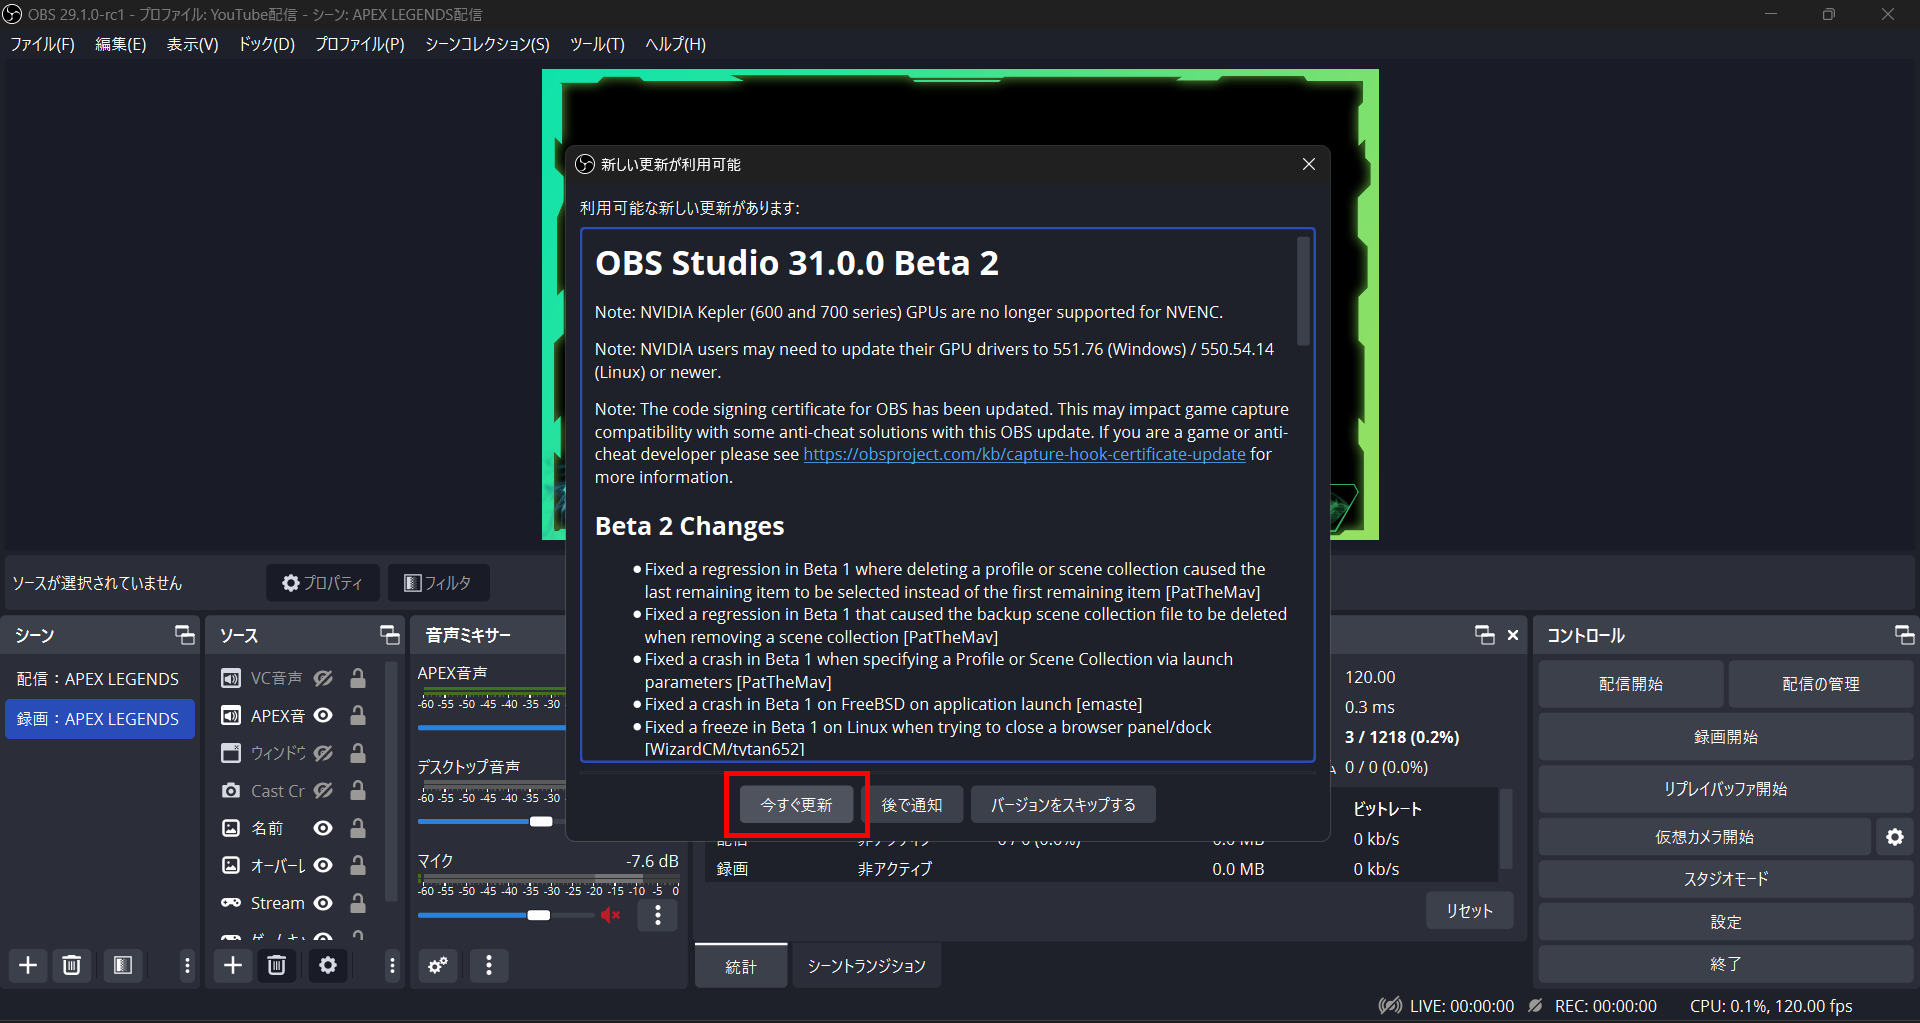
Task: Click バージョンをスキップする skip version button
Action: (1063, 804)
